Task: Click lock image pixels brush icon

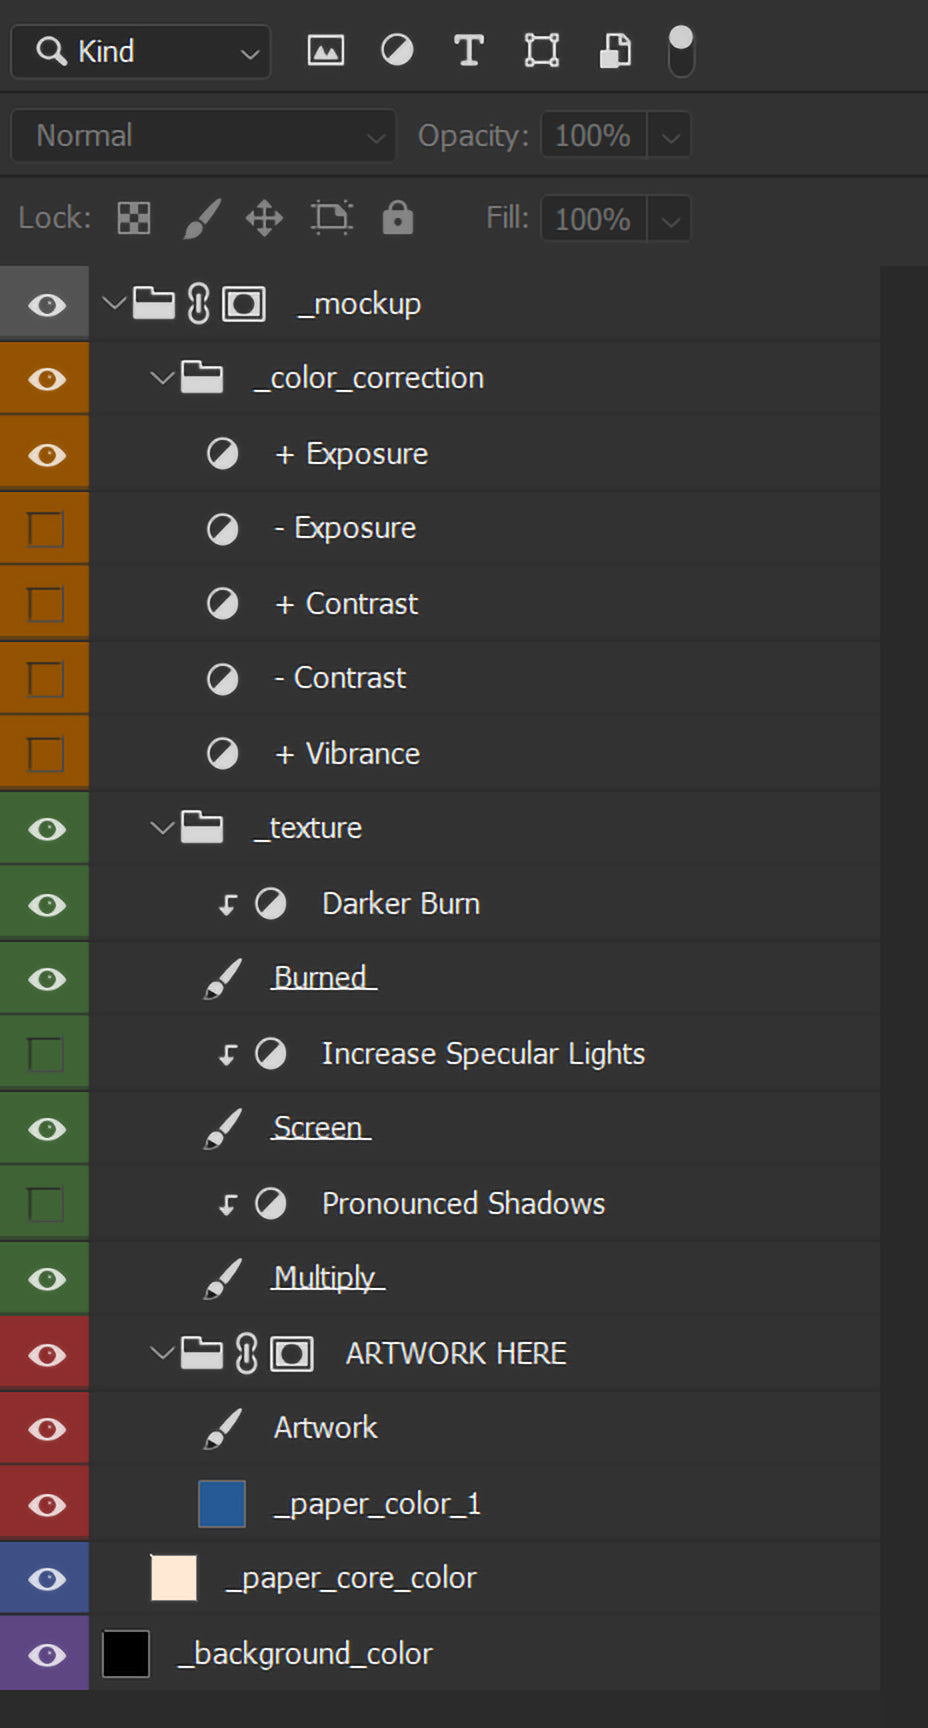Action: (x=201, y=218)
